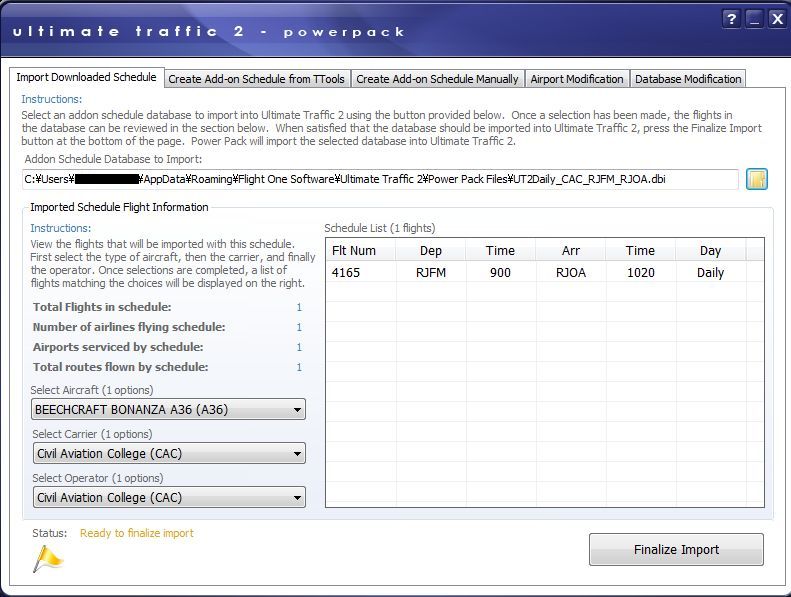Select the 900 departure time cell

(500, 273)
